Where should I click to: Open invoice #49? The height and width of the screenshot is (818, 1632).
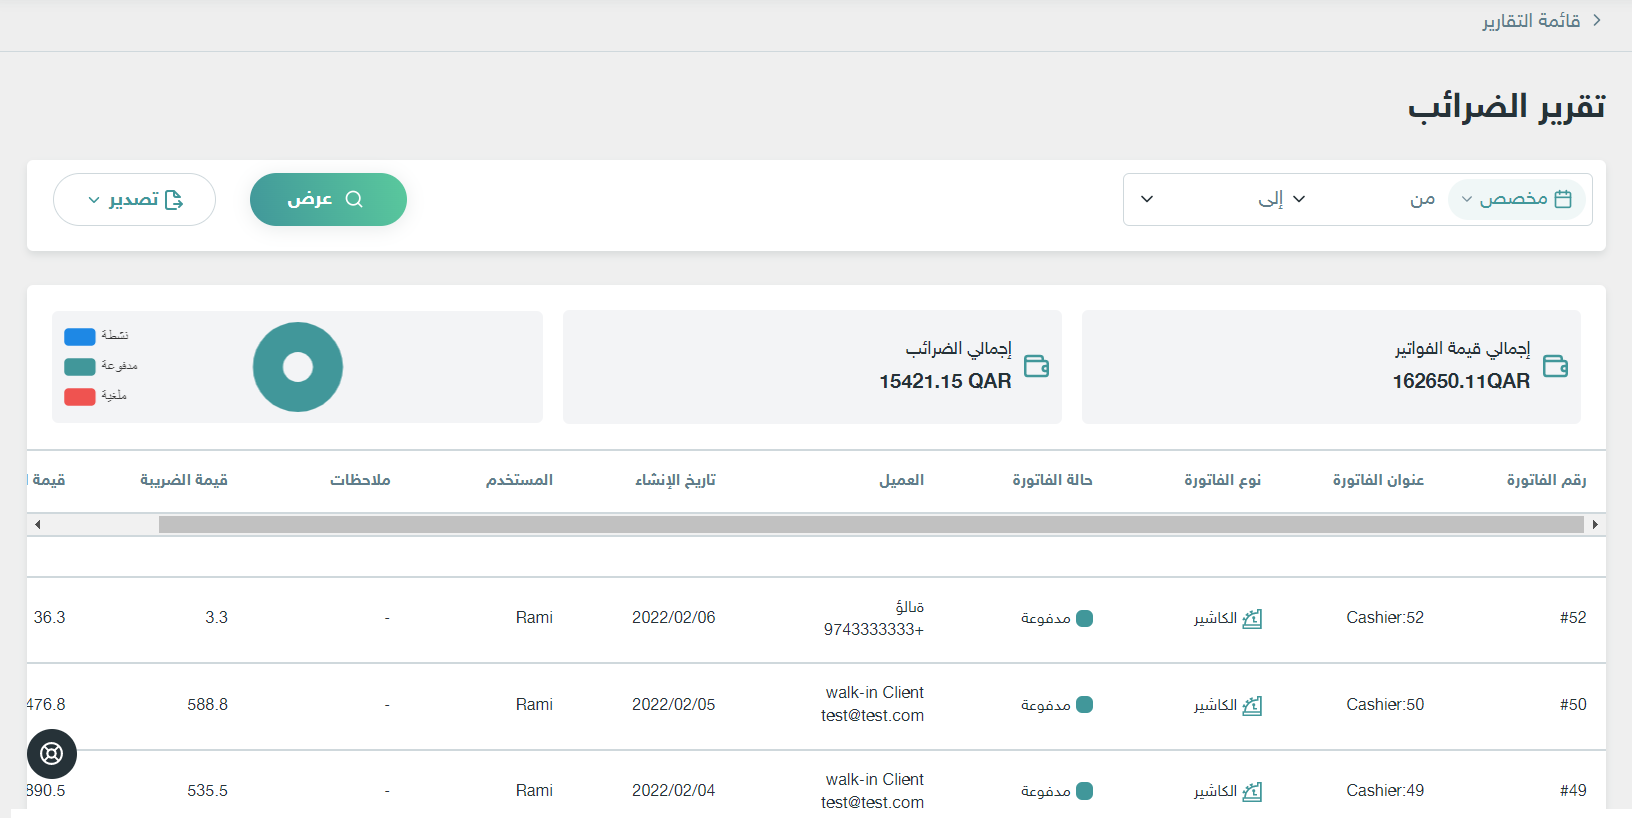tap(1573, 791)
